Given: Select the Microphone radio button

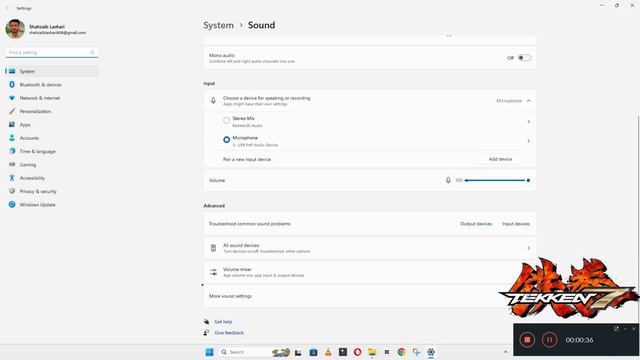Looking at the screenshot, I should click(x=227, y=140).
